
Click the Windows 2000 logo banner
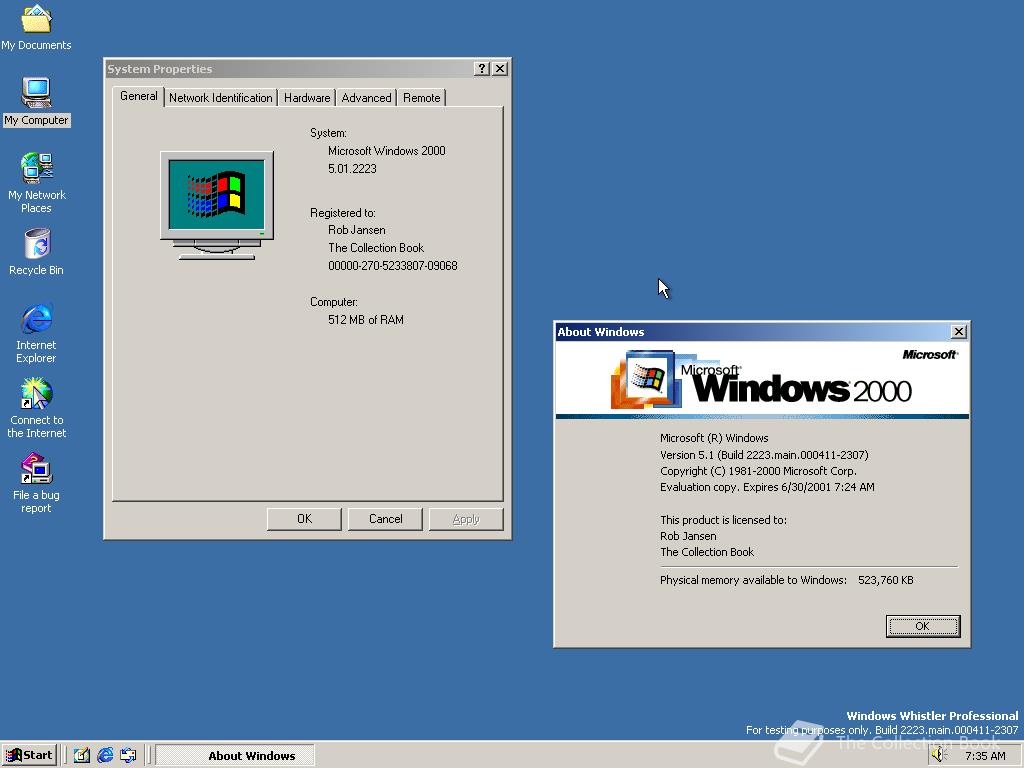coord(762,378)
